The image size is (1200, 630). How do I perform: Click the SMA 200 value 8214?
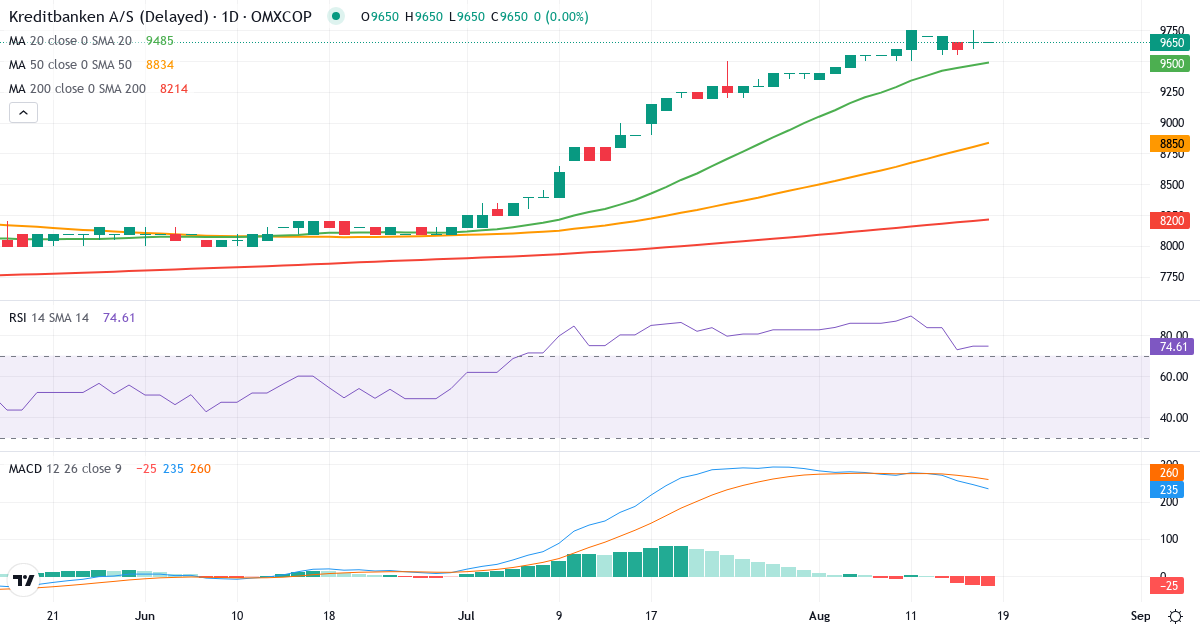(x=174, y=89)
